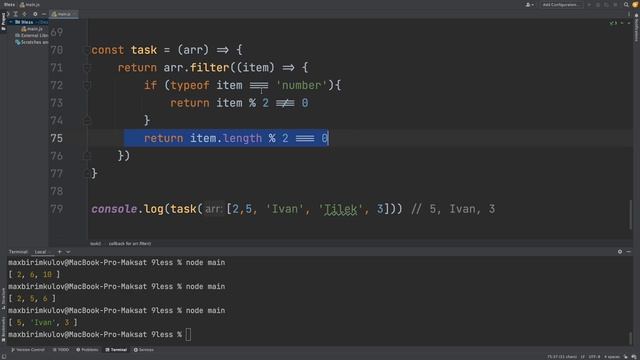Click 'task()' breadcrumb below the editor

(95, 244)
